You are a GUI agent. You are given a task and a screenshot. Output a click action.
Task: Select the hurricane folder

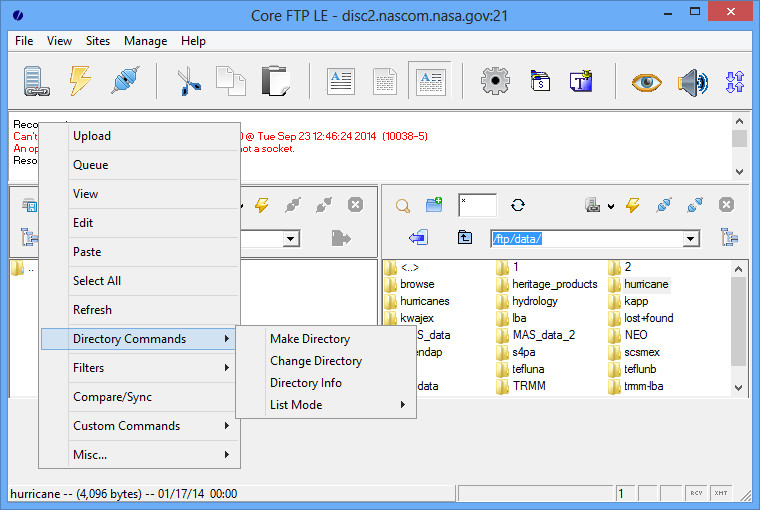pos(640,284)
